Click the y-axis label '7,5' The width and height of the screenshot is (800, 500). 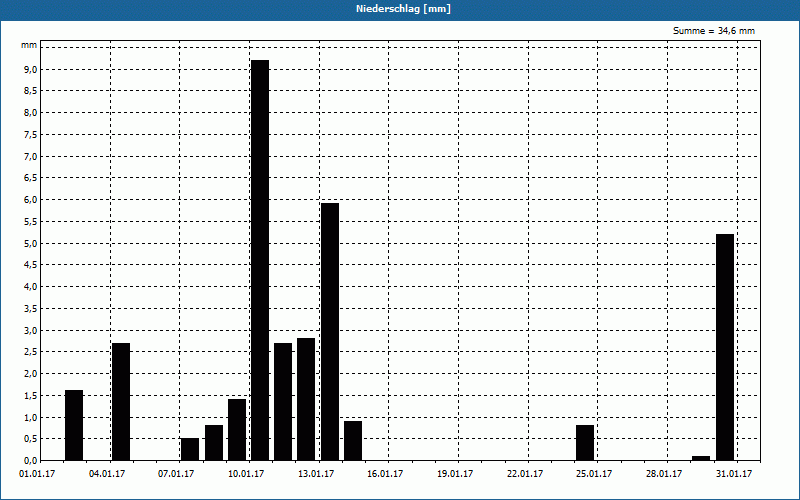coord(31,135)
